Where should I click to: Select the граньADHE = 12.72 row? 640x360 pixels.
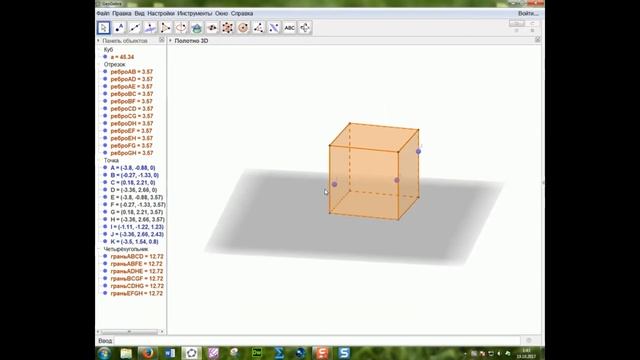pyautogui.click(x=137, y=271)
